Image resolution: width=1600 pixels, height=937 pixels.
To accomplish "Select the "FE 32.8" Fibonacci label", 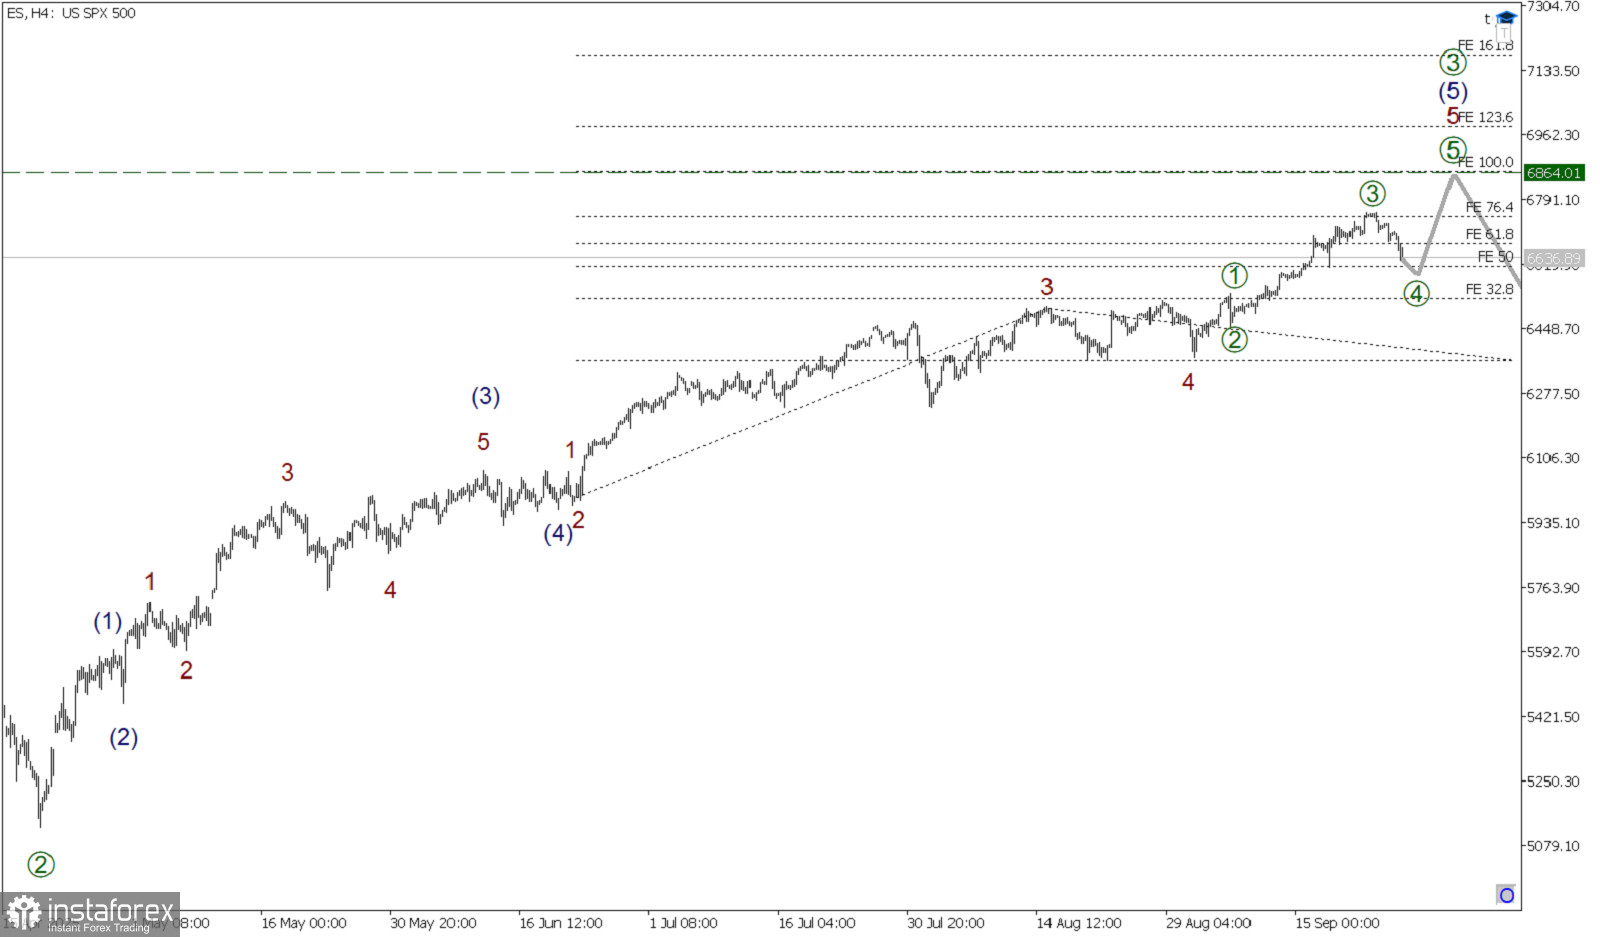I will (1489, 289).
